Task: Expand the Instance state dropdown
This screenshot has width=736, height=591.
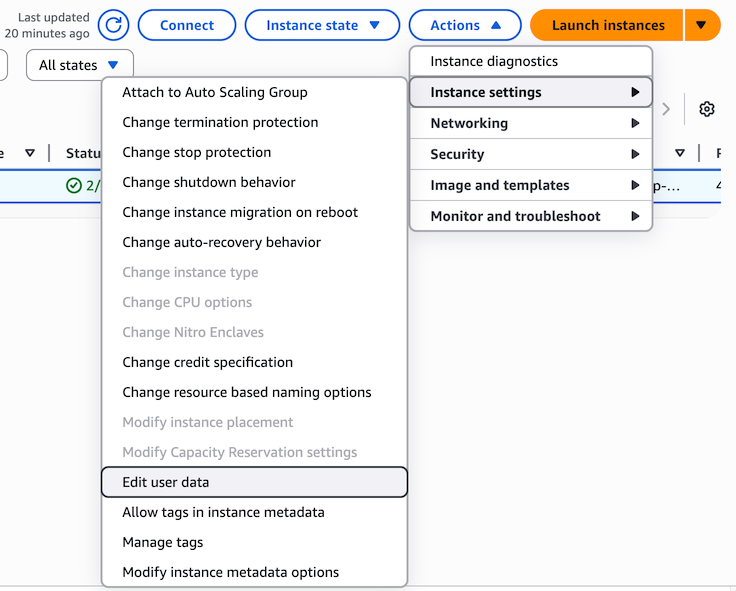Action: coord(323,25)
